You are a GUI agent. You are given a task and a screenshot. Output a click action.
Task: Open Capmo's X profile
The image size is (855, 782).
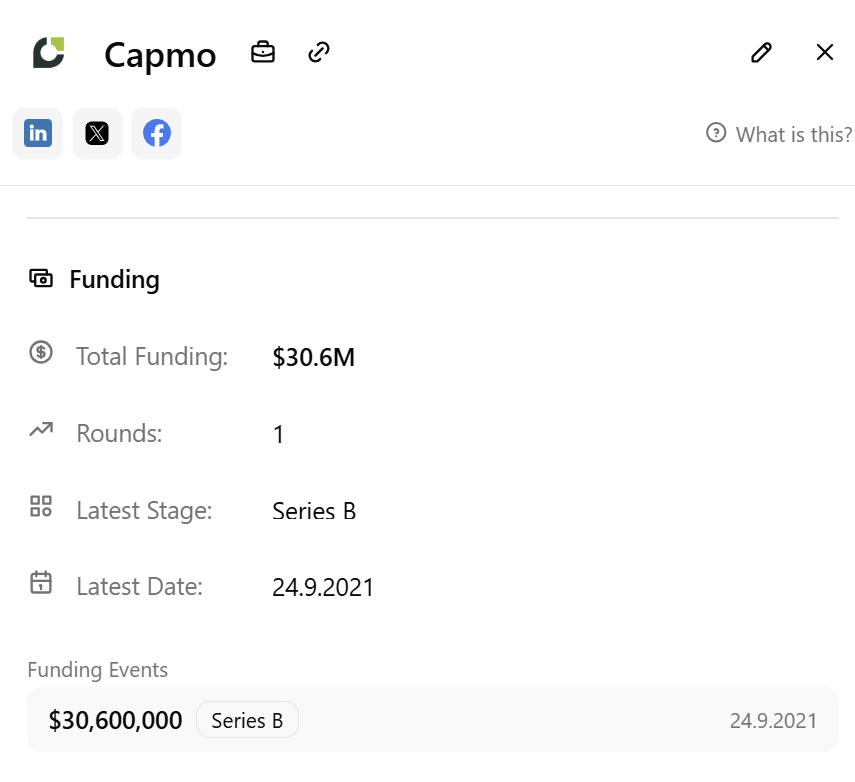pos(97,132)
